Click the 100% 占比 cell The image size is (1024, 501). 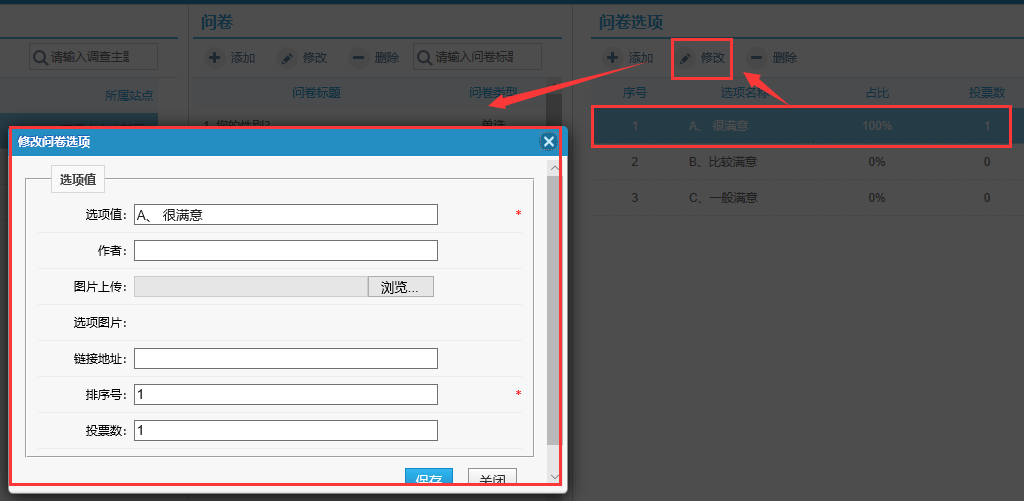coord(877,125)
